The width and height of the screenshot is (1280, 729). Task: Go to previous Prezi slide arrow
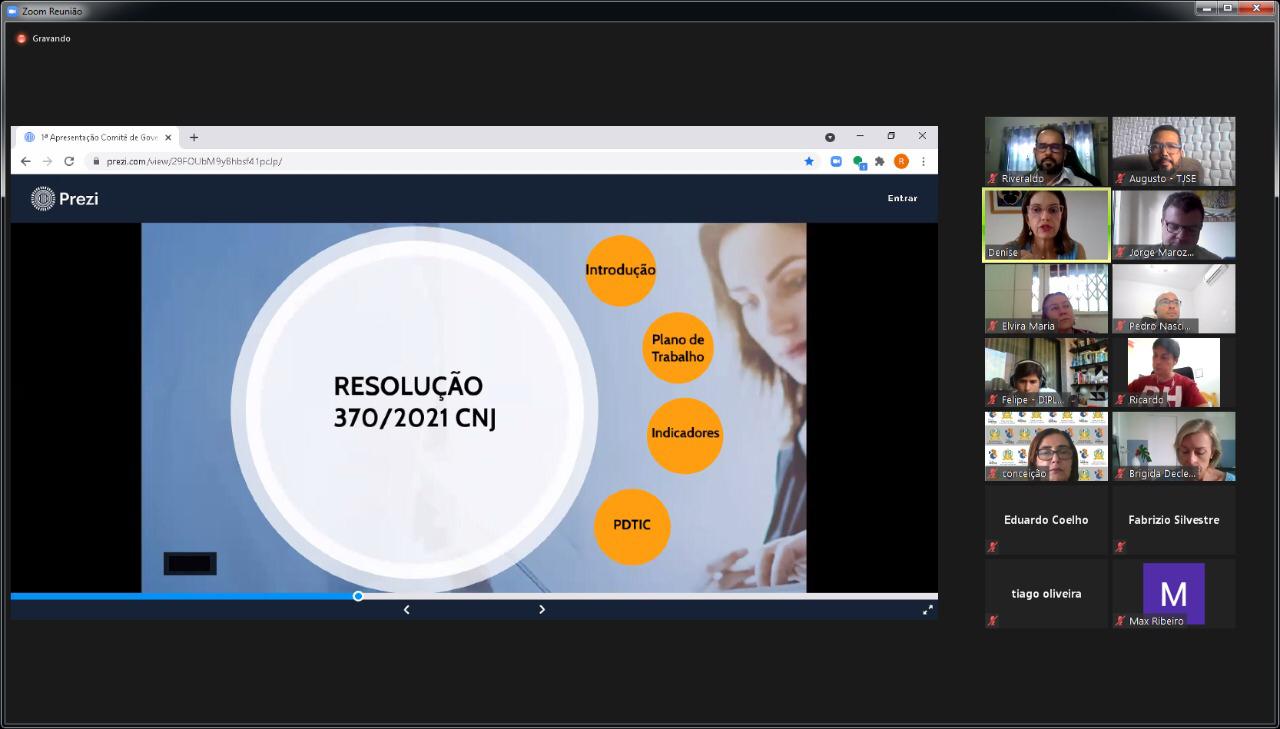click(406, 609)
